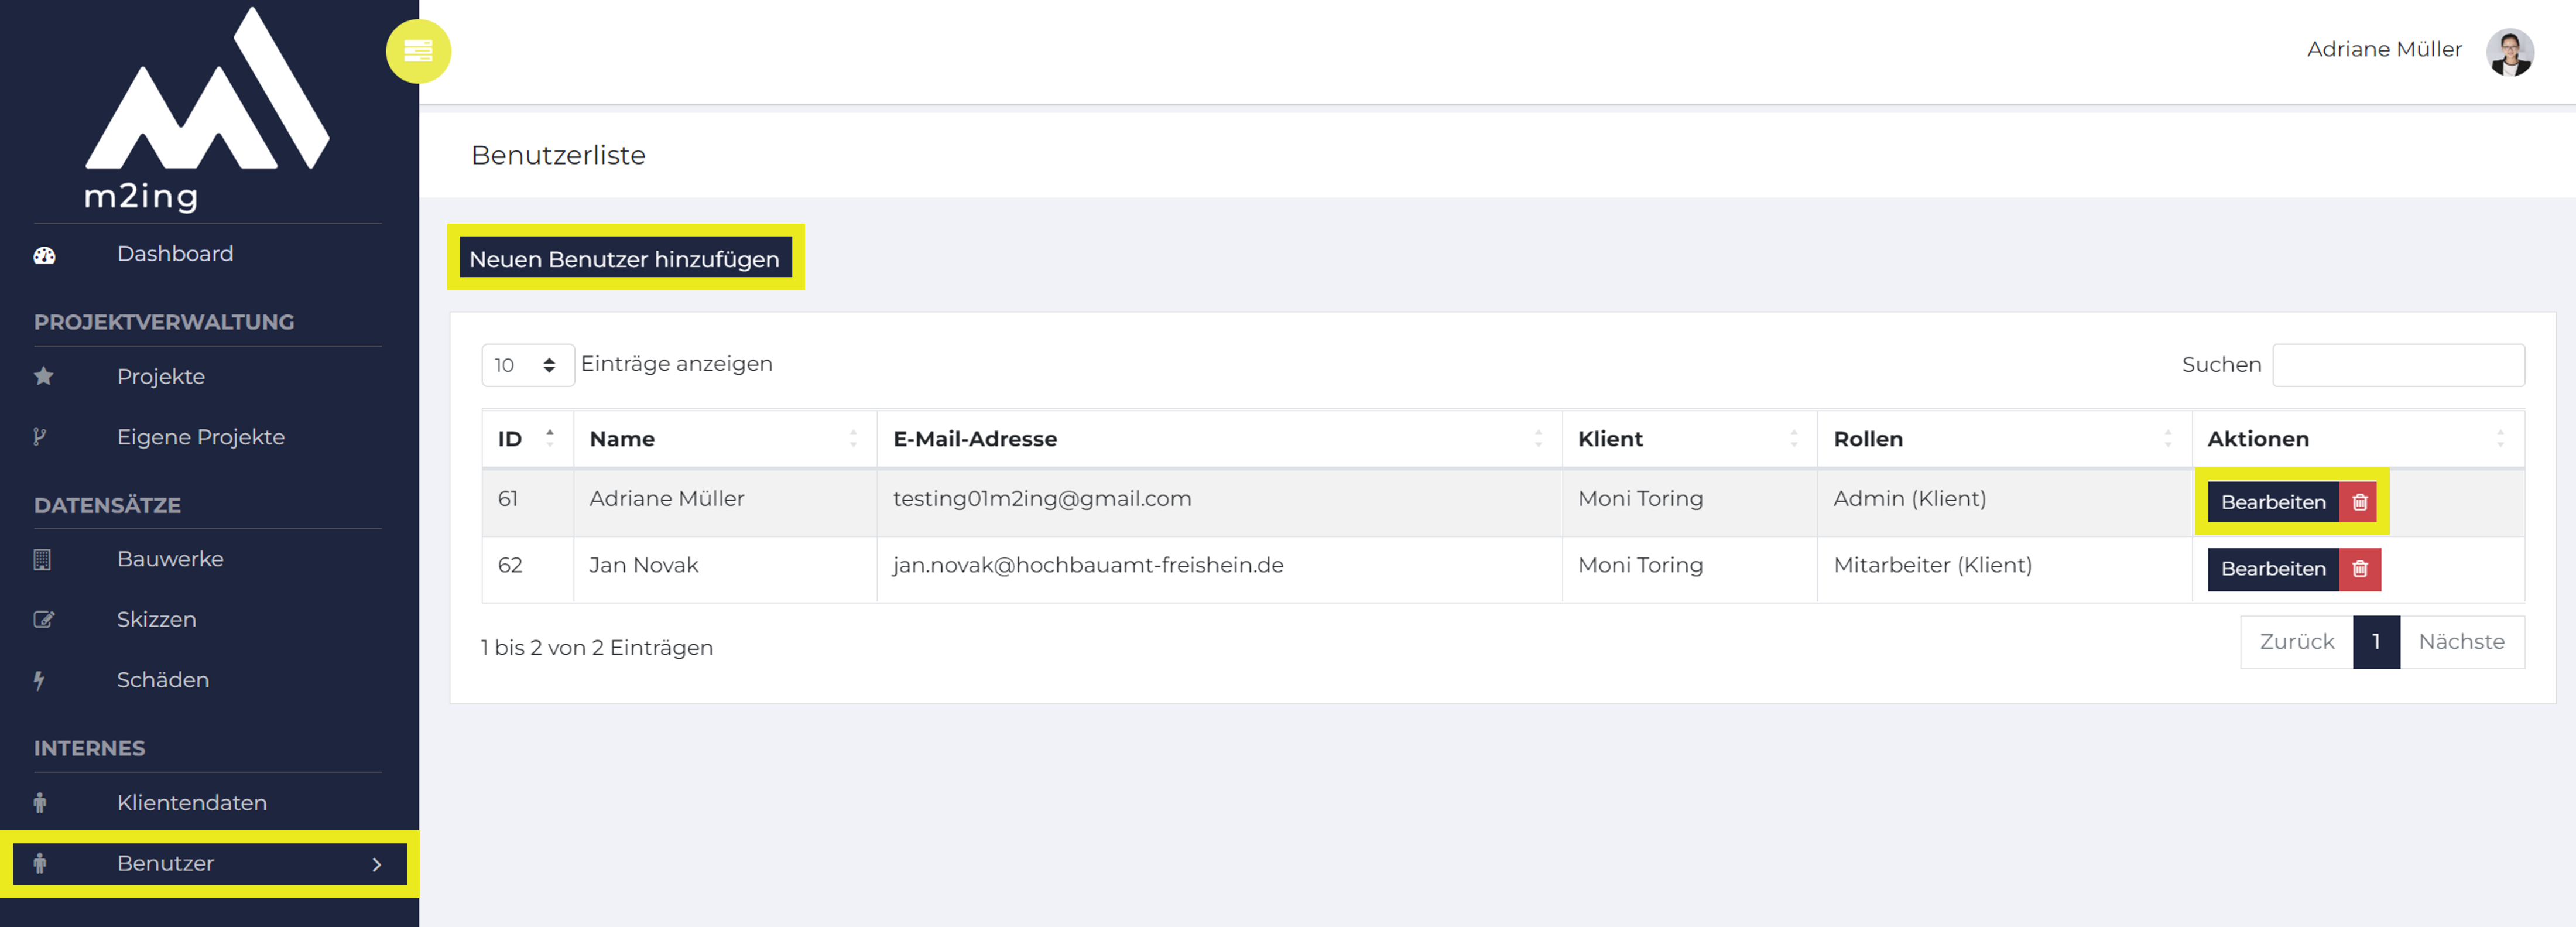
Task: Open the entries-per-page dropdown showing 10
Action: [x=527, y=365]
